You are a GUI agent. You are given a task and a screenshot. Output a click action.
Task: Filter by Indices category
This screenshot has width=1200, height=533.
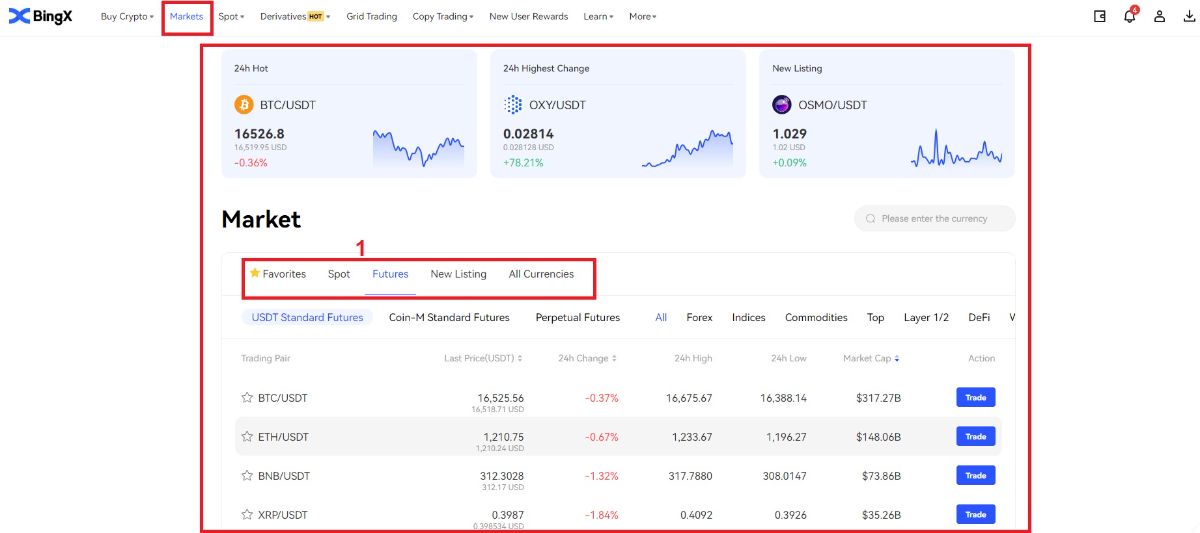pos(748,317)
